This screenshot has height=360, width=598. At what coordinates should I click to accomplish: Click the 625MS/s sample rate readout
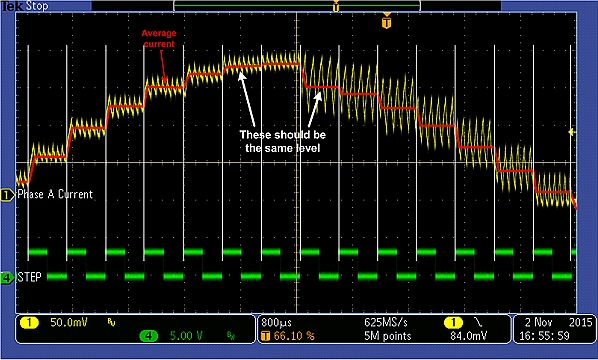[386, 323]
